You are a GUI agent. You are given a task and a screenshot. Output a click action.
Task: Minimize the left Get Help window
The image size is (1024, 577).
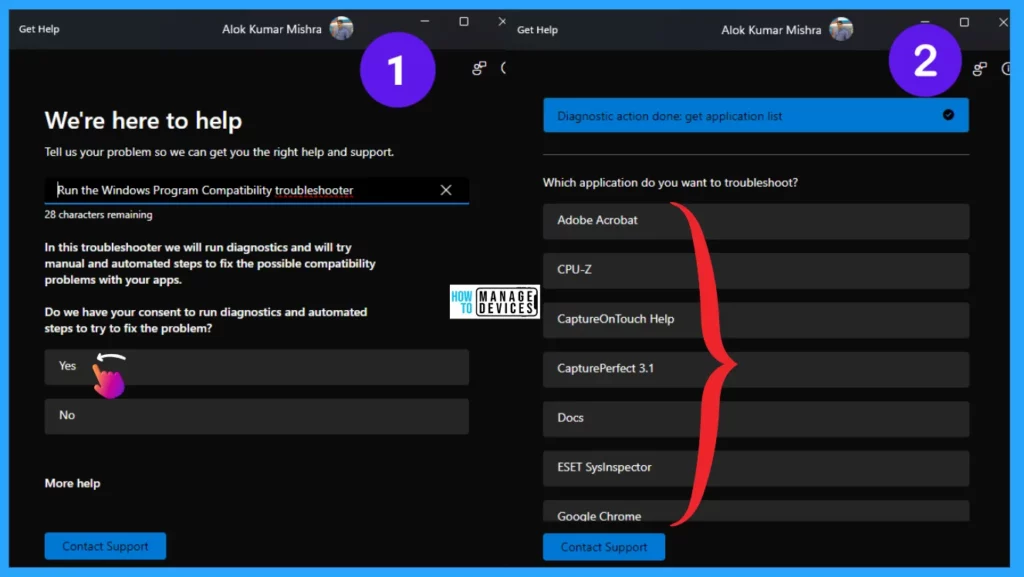click(425, 22)
